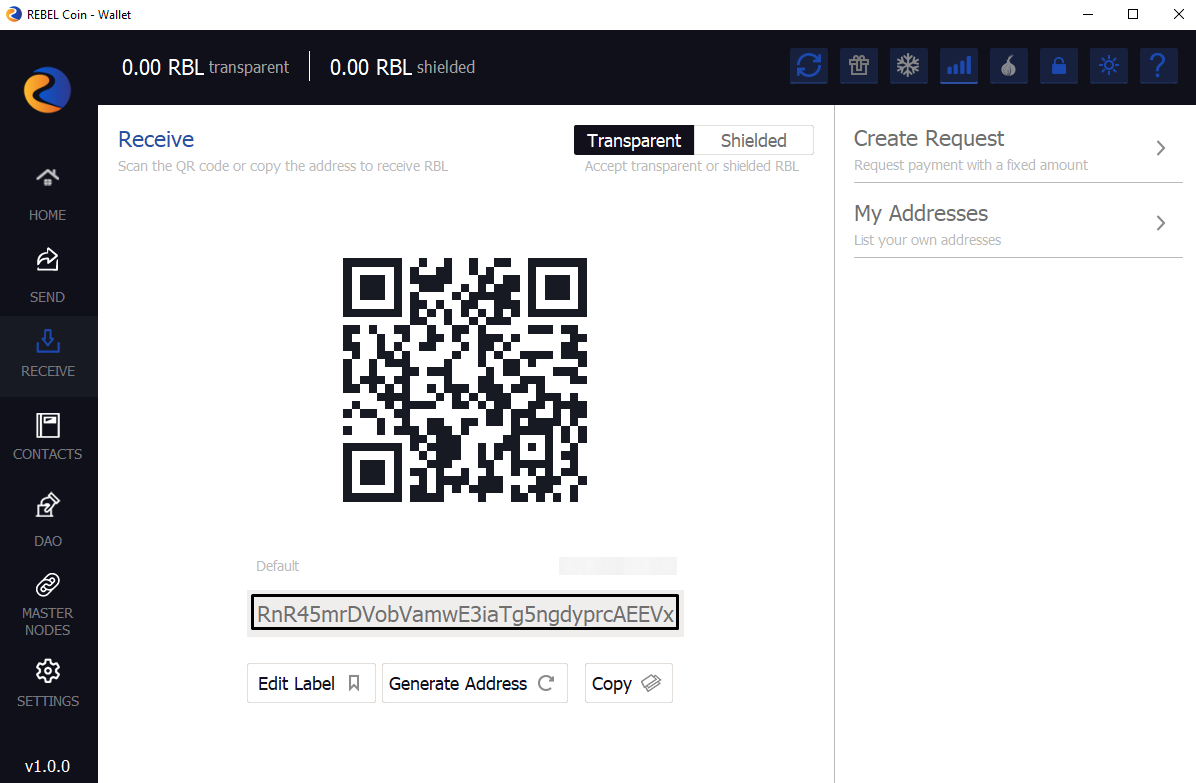Click the REBEL Coin logo in sidebar
Viewport: 1196px width, 783px height.
coord(47,90)
